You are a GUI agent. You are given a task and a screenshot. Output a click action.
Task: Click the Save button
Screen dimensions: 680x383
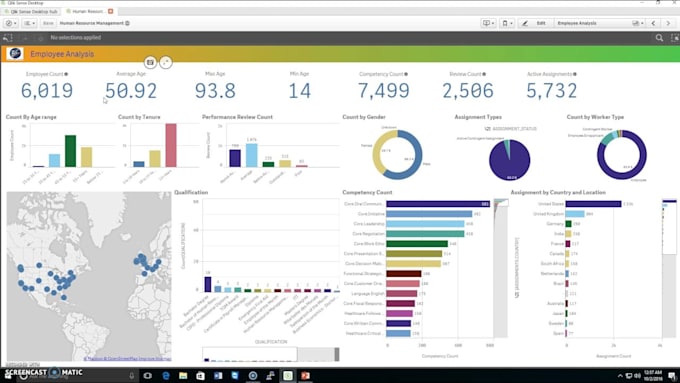click(x=48, y=23)
